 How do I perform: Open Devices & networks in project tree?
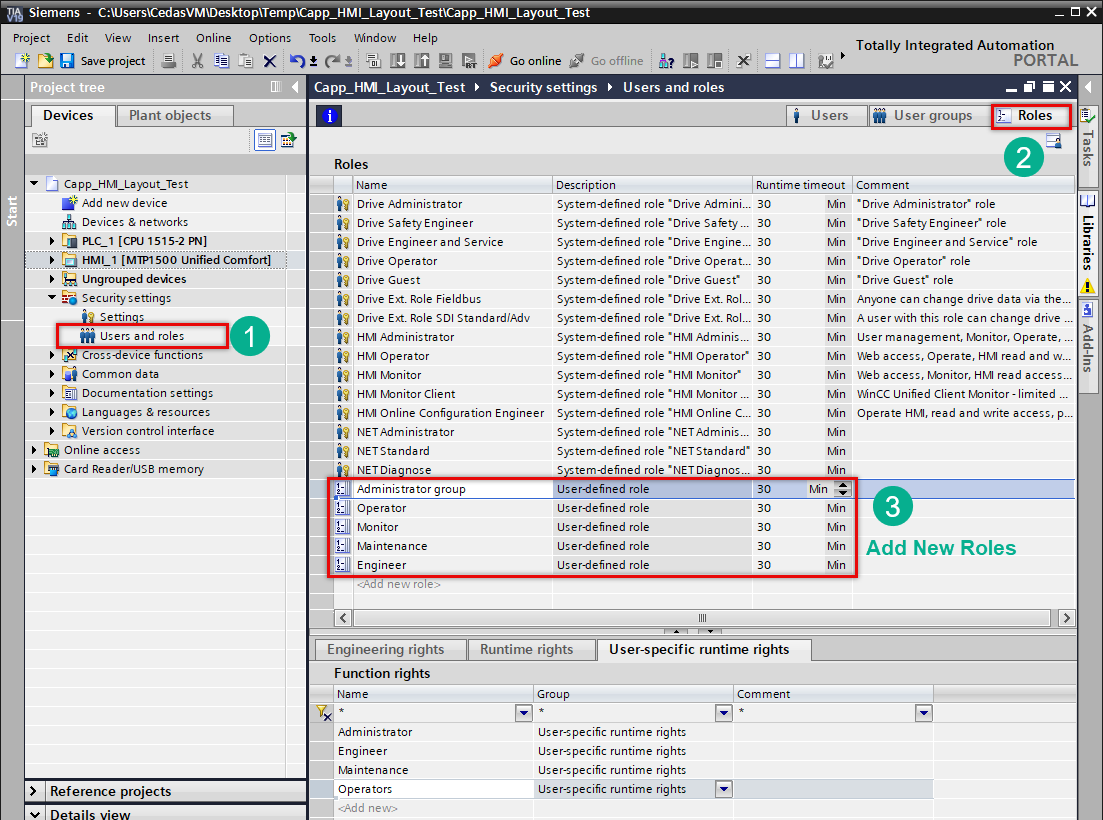[134, 222]
